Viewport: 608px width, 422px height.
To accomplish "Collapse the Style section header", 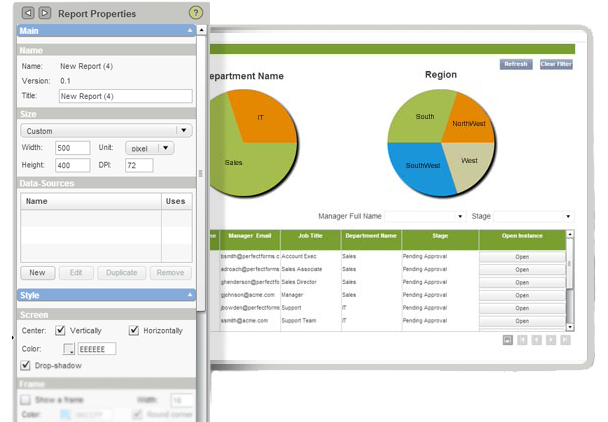I will coord(106,295).
